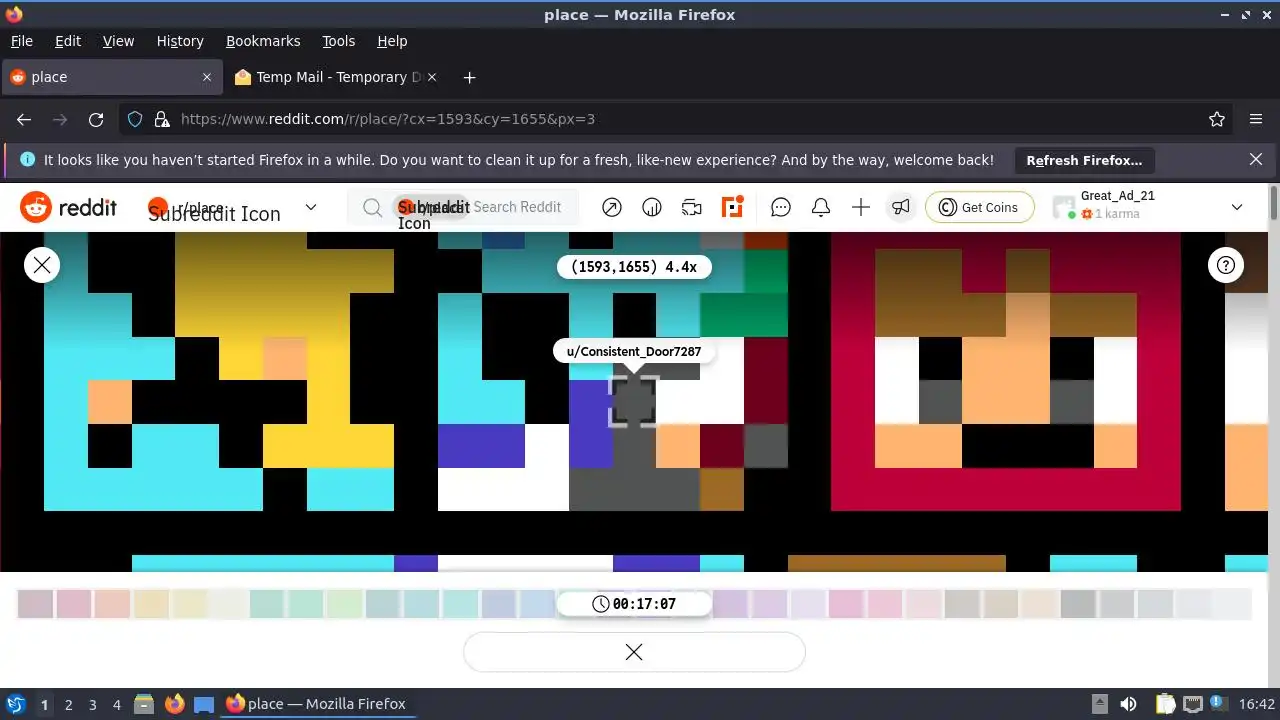This screenshot has width=1280, height=720.
Task: Click the Firefox bookmark star icon
Action: click(1217, 119)
